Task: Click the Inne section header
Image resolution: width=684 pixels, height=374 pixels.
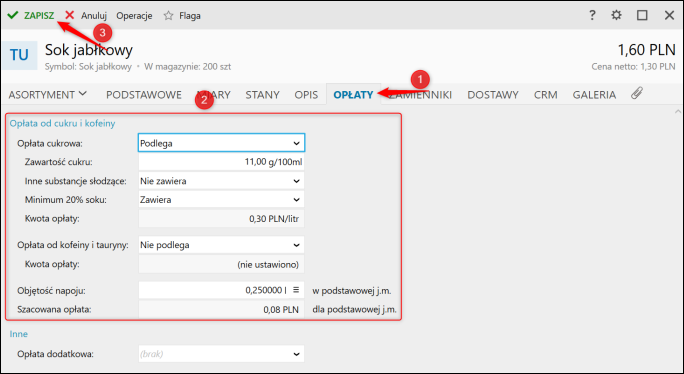Action: 19,334
